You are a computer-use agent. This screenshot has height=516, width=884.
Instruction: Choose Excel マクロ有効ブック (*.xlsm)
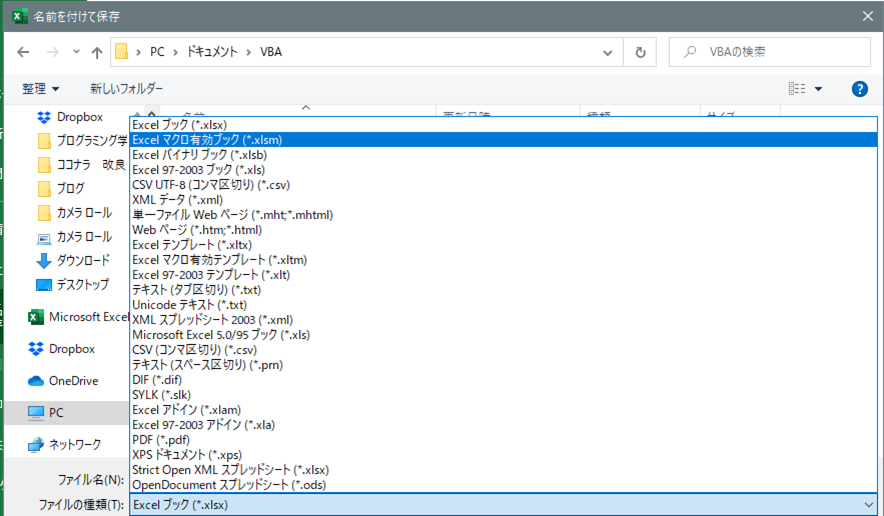[503, 140]
